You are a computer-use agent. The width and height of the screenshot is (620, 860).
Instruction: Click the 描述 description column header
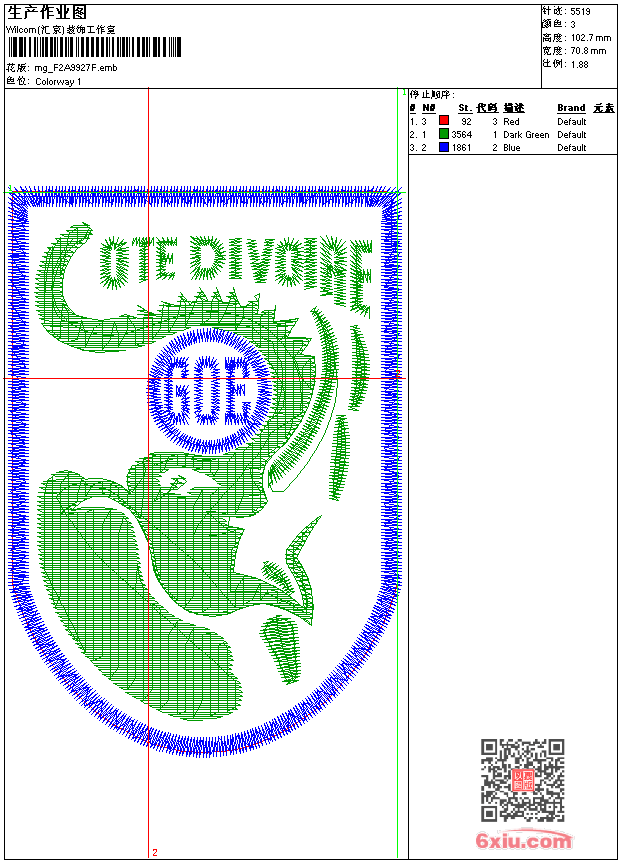point(514,108)
